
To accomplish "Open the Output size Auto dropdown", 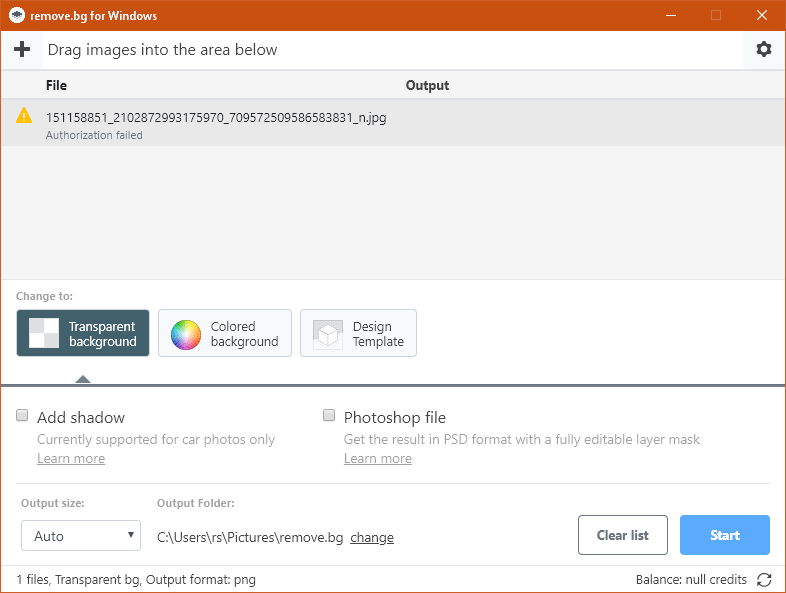I will tap(81, 536).
